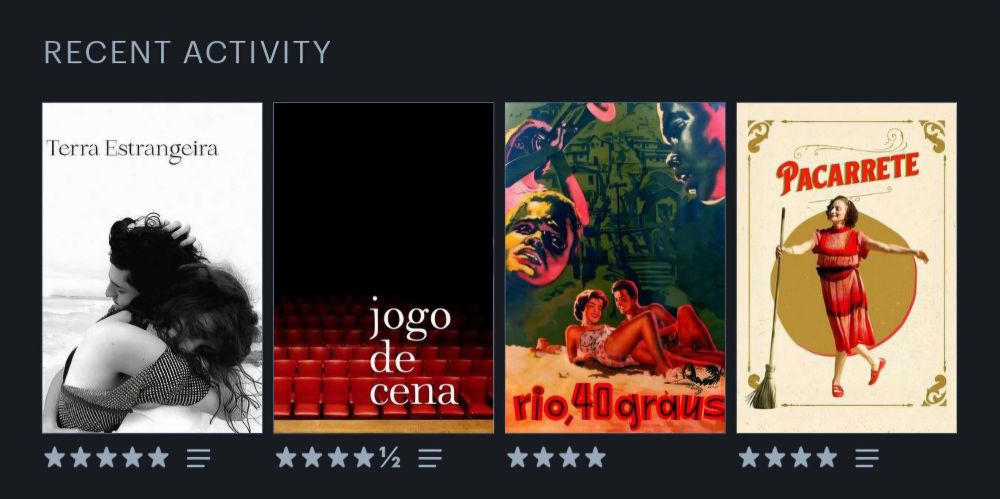Click the broom on the Pacarrete poster
This screenshot has height=499, width=1000.
768,309
